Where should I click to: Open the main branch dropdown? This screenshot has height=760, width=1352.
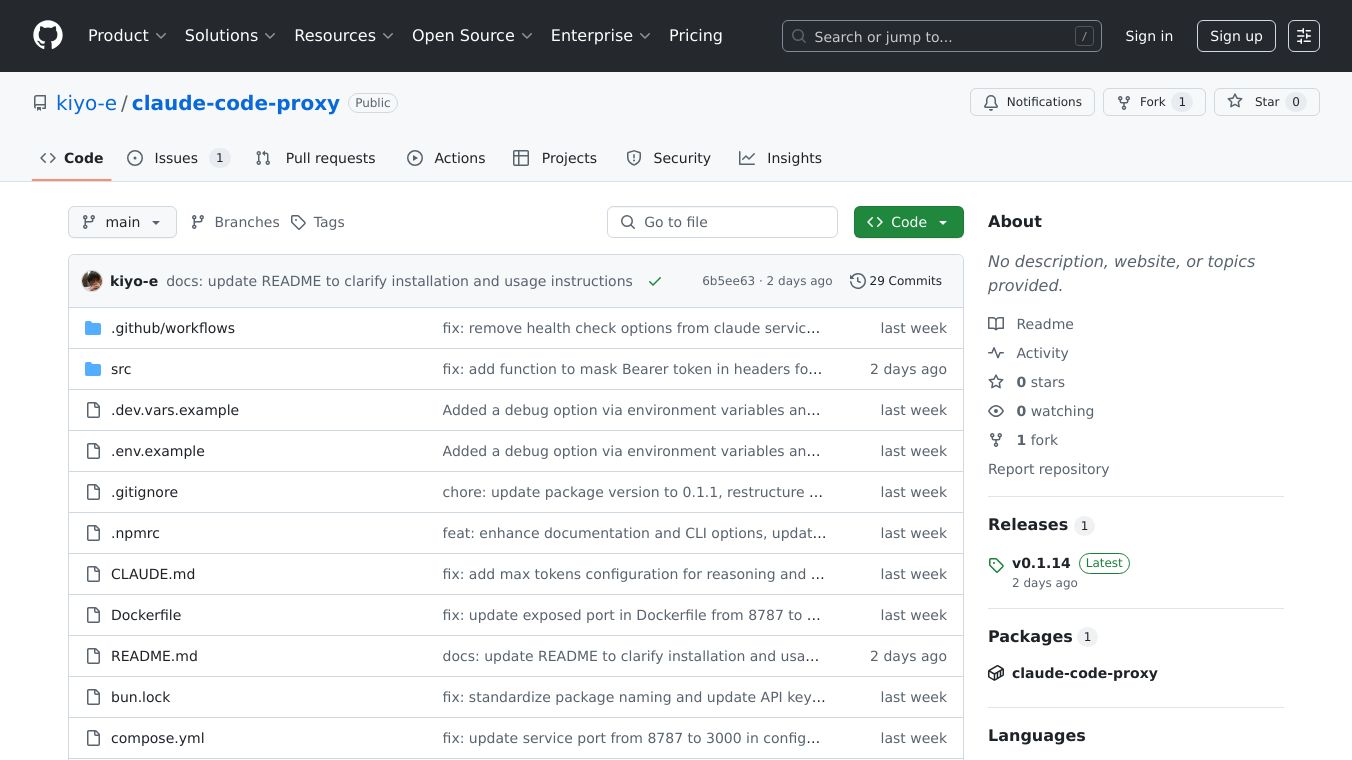click(122, 222)
